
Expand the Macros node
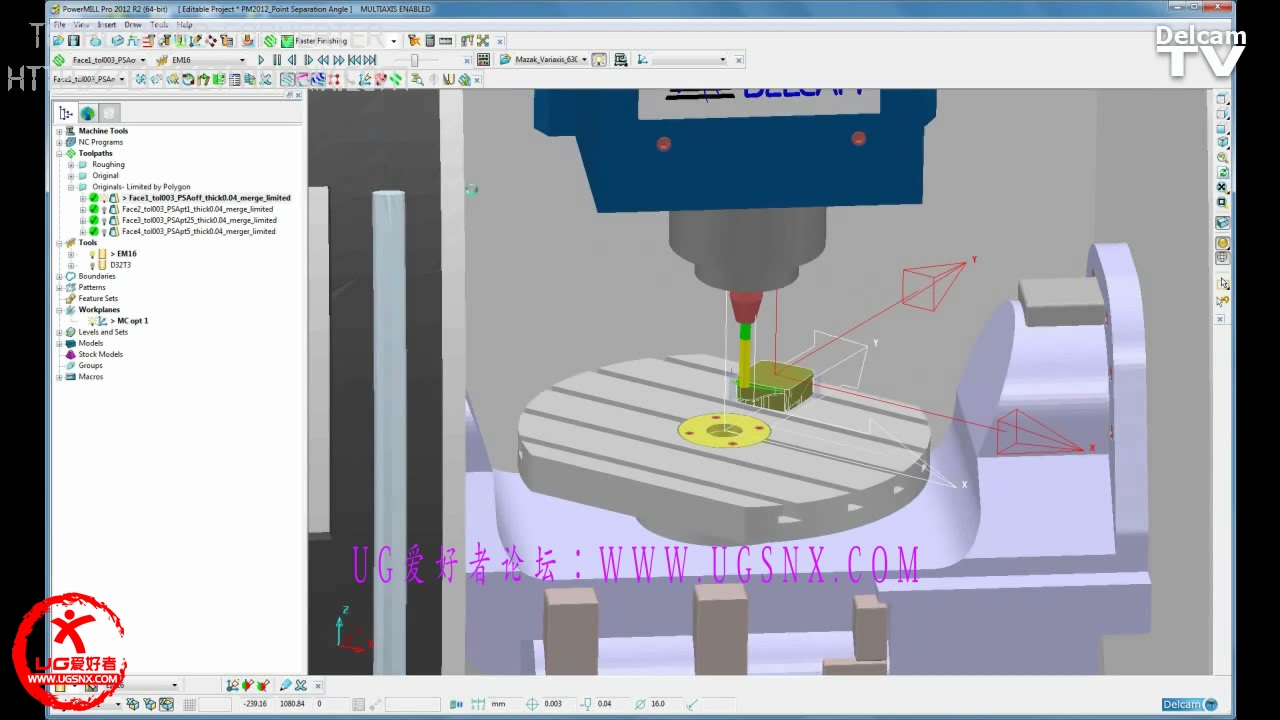click(x=59, y=377)
